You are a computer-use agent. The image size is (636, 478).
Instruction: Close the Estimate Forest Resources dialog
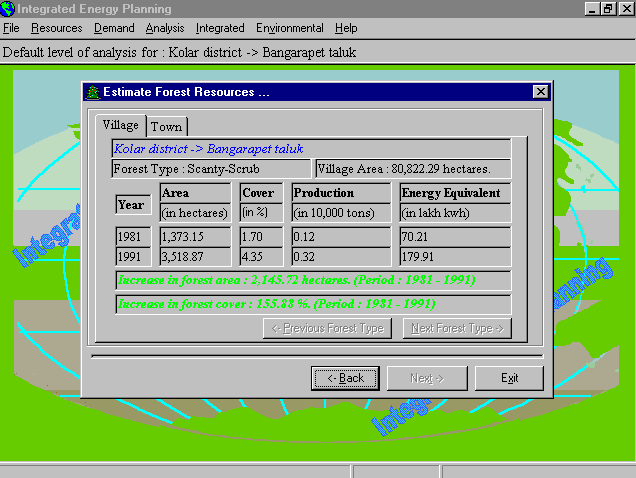540,92
